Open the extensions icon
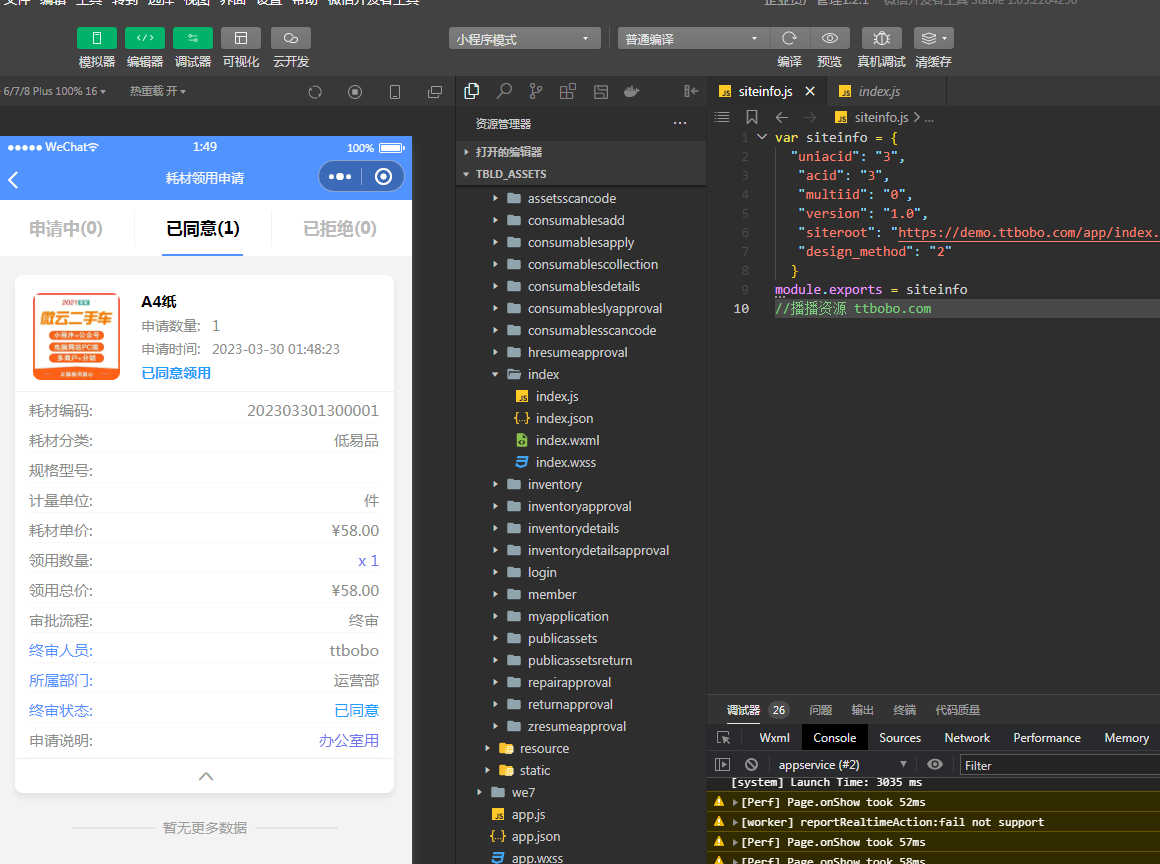The image size is (1160, 864). (x=567, y=91)
